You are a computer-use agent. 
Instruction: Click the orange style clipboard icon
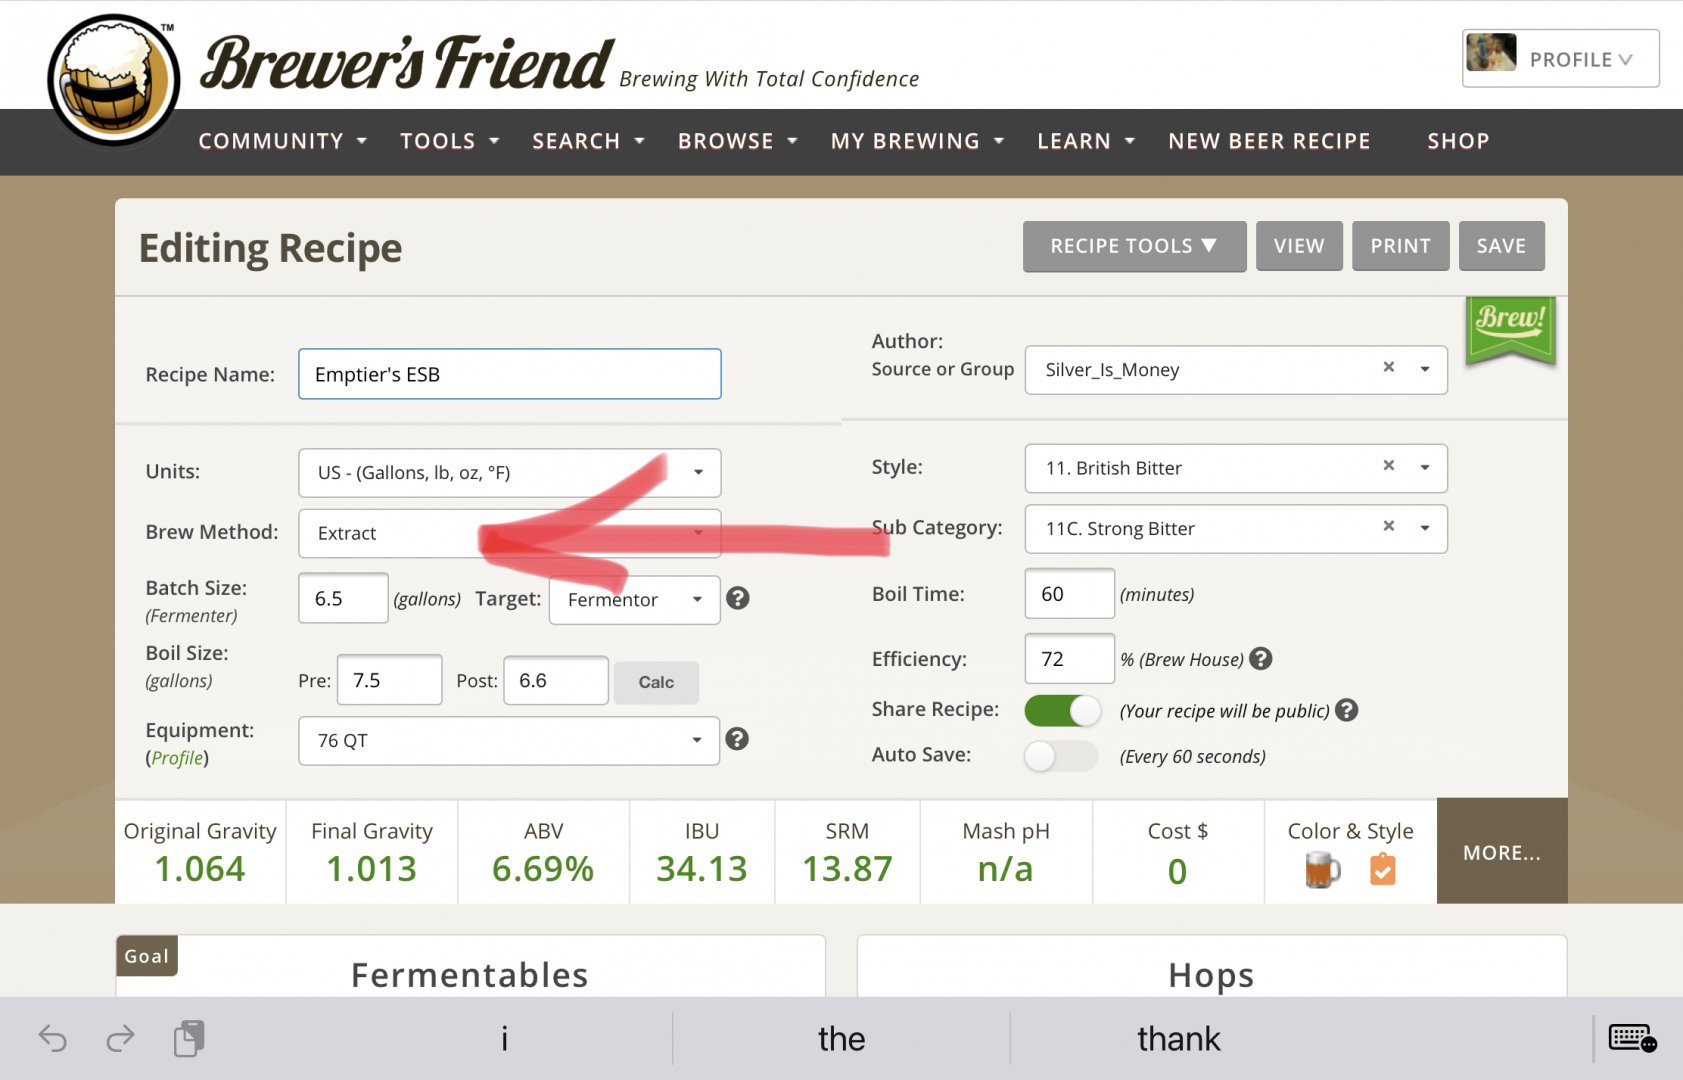click(1382, 869)
